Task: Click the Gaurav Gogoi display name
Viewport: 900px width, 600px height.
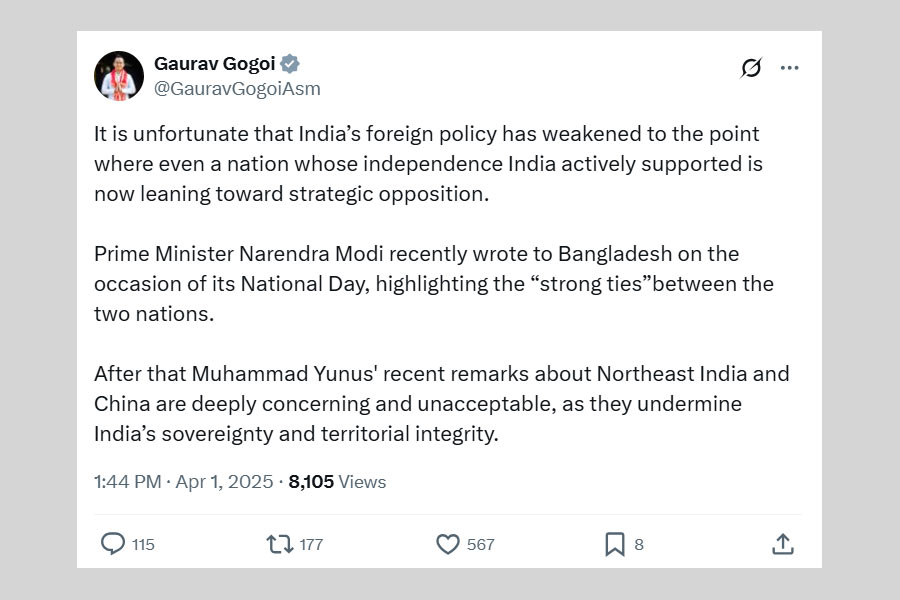Action: click(214, 64)
